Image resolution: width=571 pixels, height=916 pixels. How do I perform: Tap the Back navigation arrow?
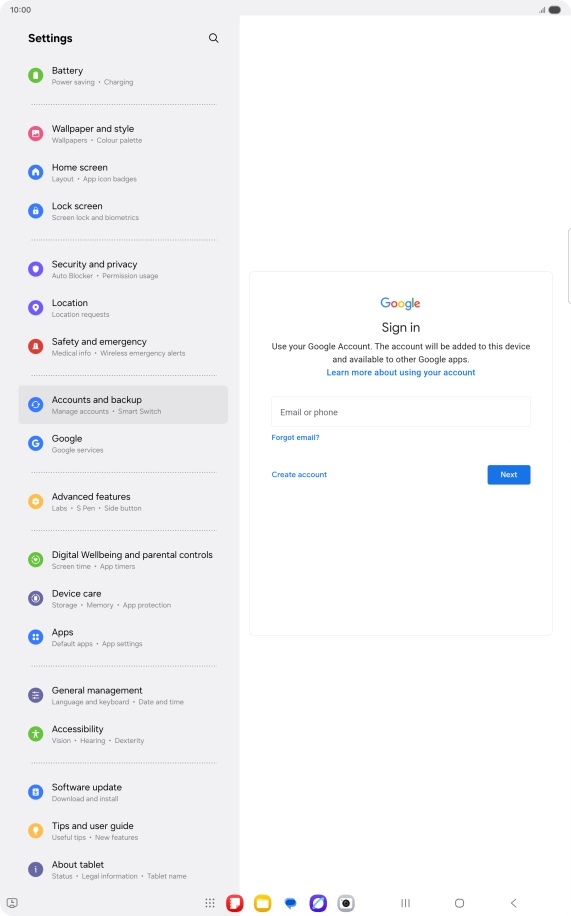[x=514, y=903]
